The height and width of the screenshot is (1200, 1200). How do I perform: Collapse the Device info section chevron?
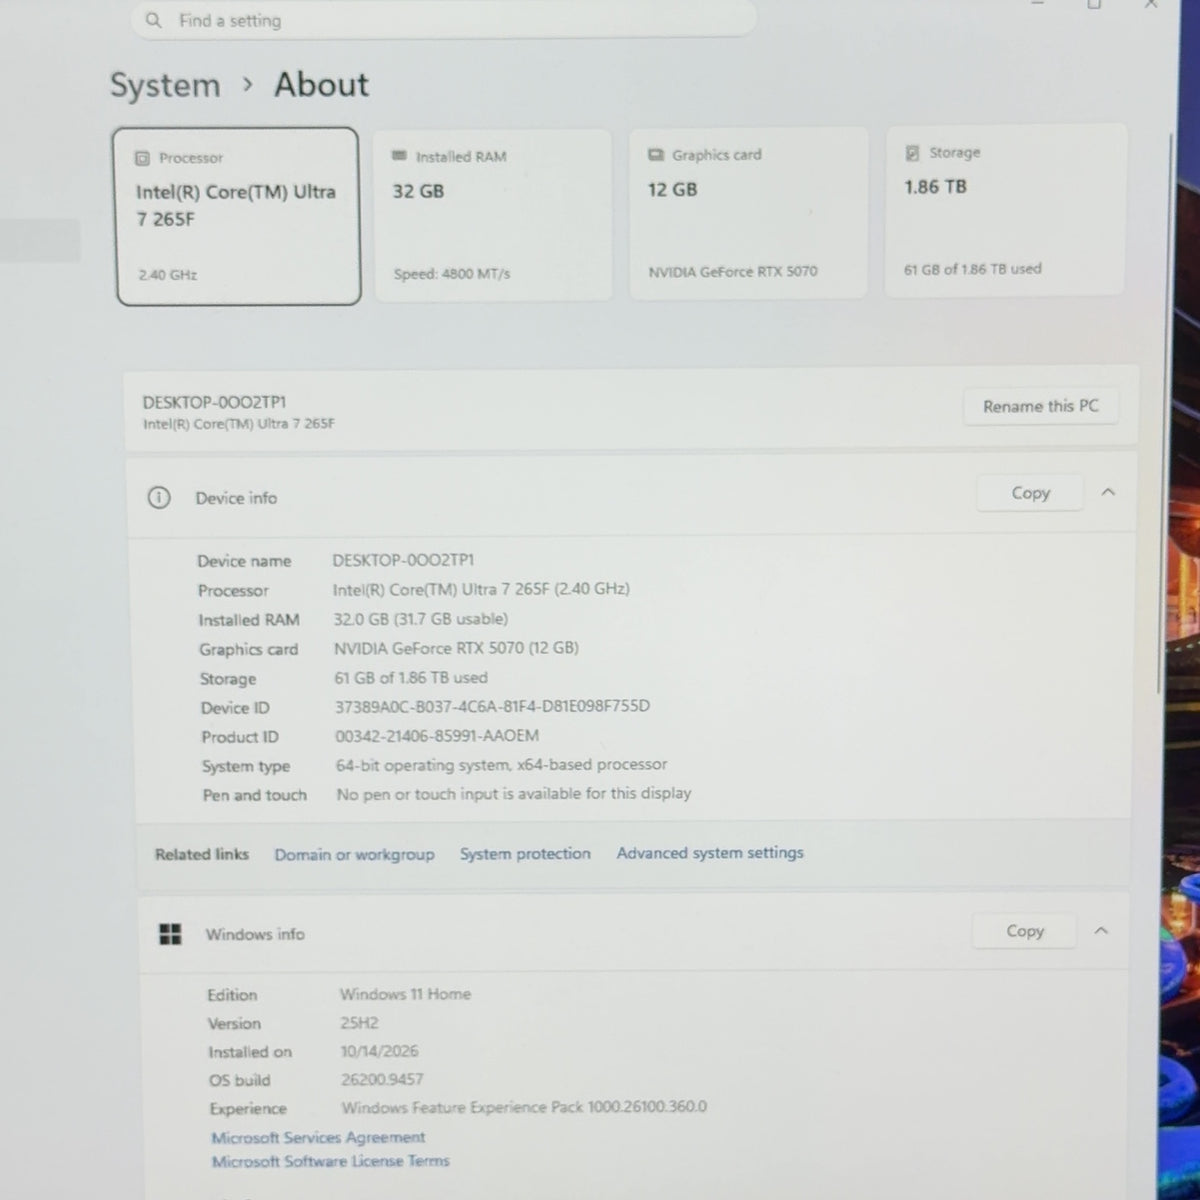coord(1108,492)
